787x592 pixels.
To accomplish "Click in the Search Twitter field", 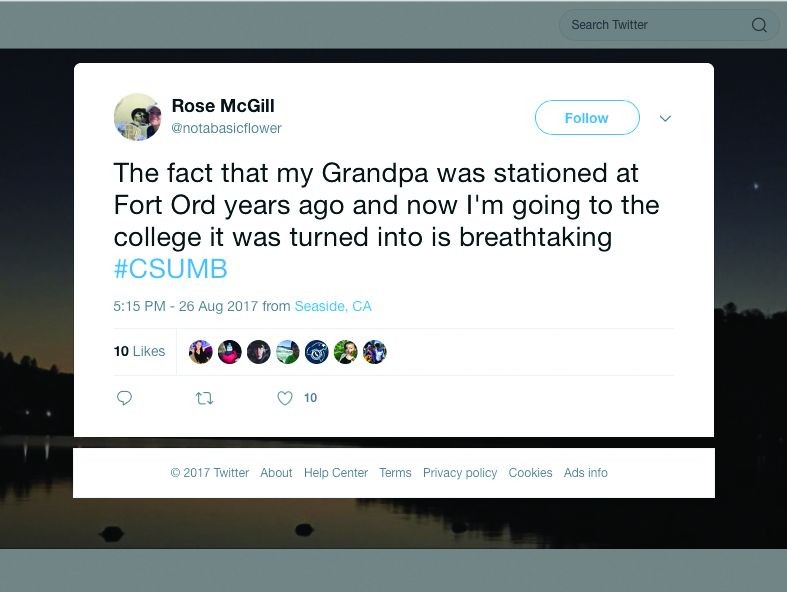I will click(655, 25).
